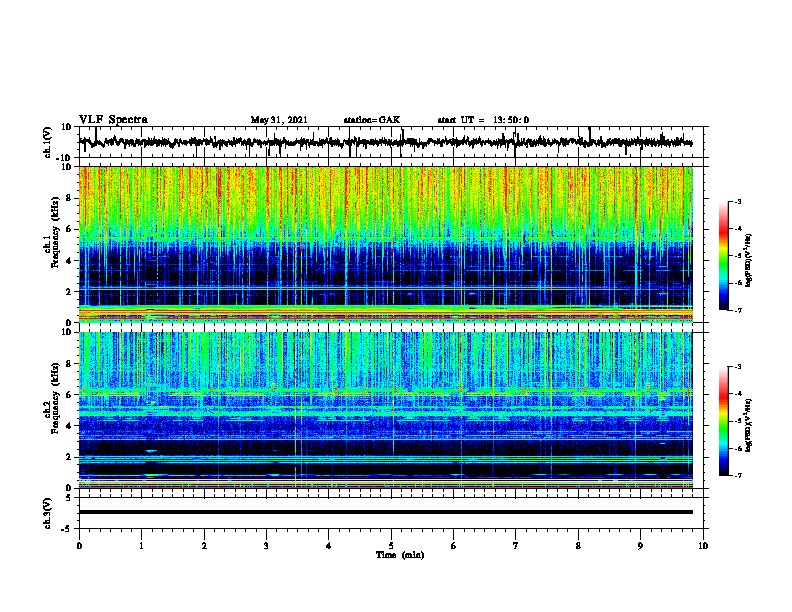Viewport: 792px width, 612px height.
Task: Click the ch.1 voltage waveform trace
Action: [385, 142]
